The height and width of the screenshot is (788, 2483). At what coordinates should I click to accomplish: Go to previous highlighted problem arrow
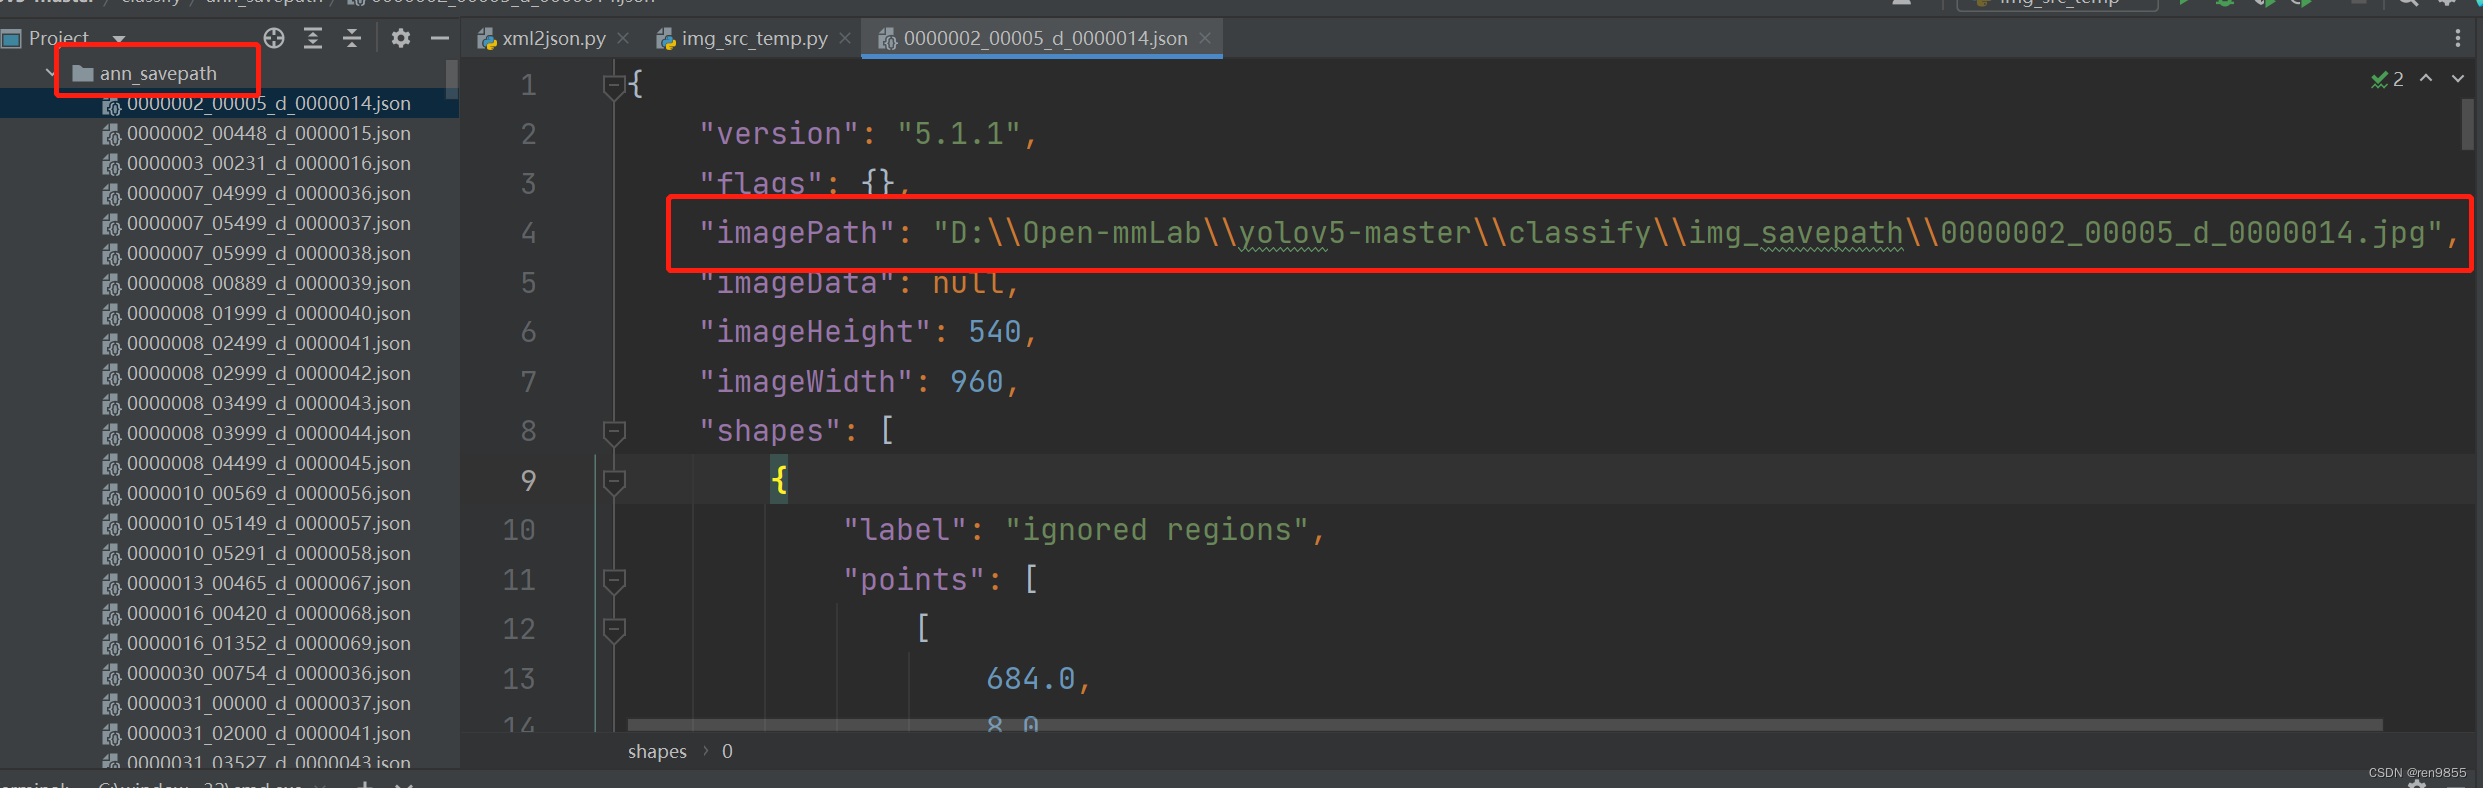tap(2426, 78)
